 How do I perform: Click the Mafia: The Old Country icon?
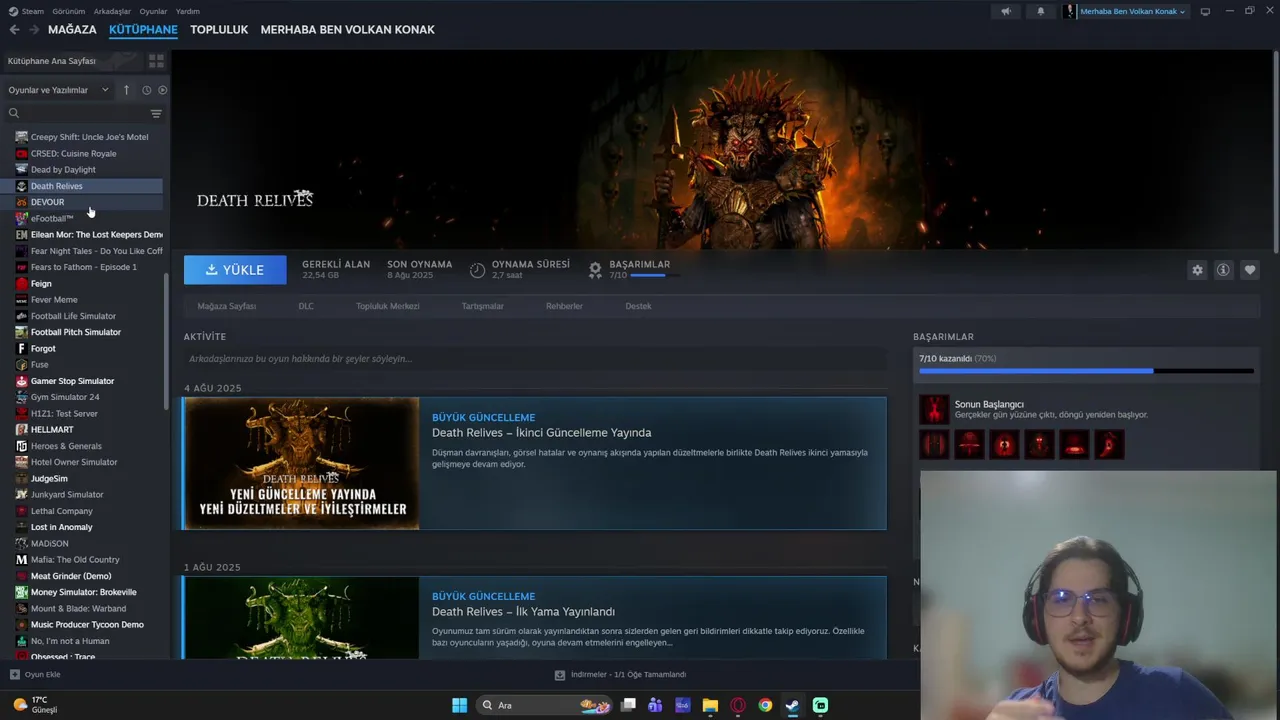click(22, 560)
